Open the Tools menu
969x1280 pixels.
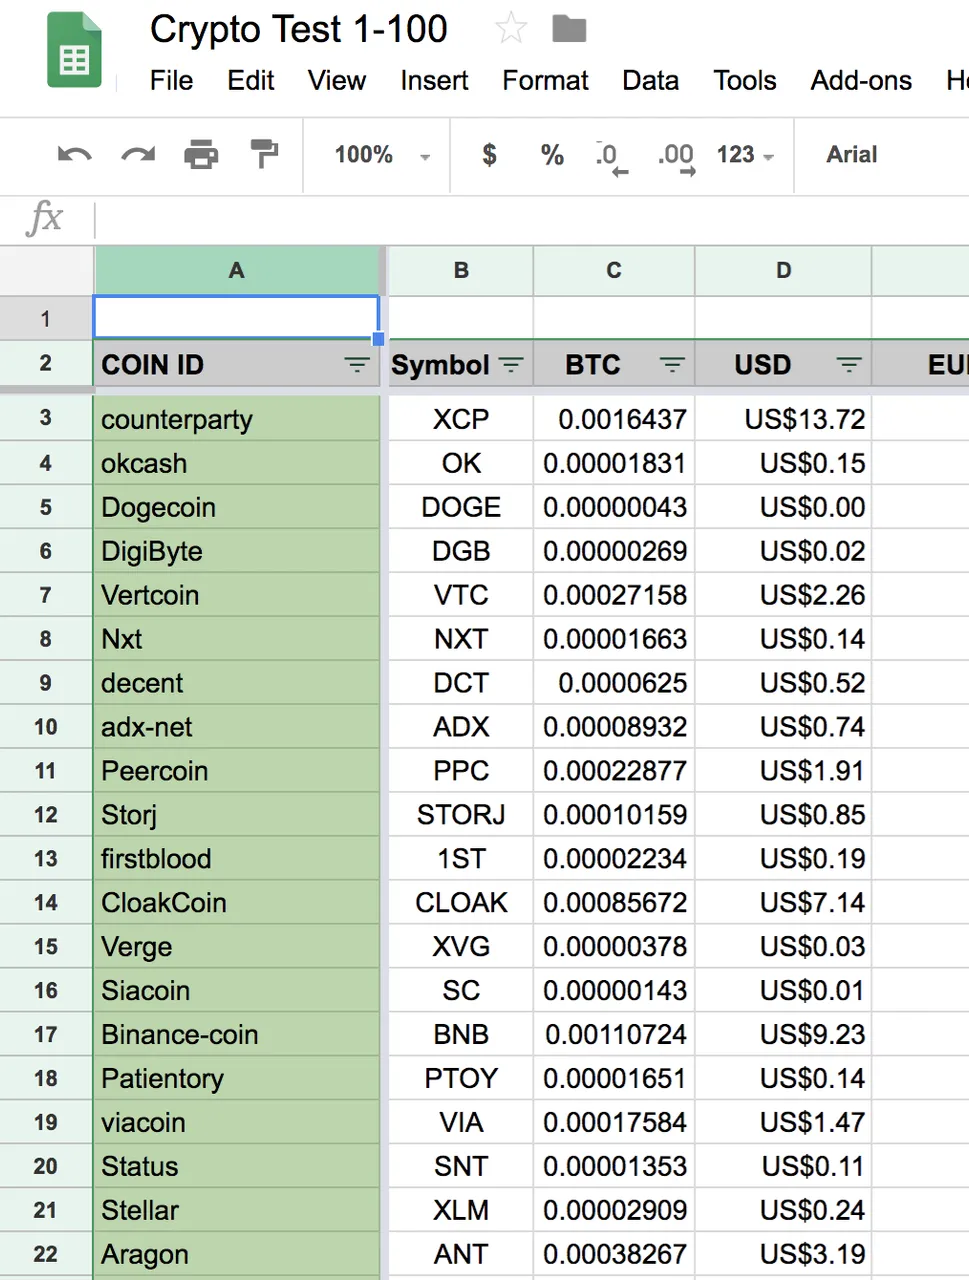coord(745,80)
